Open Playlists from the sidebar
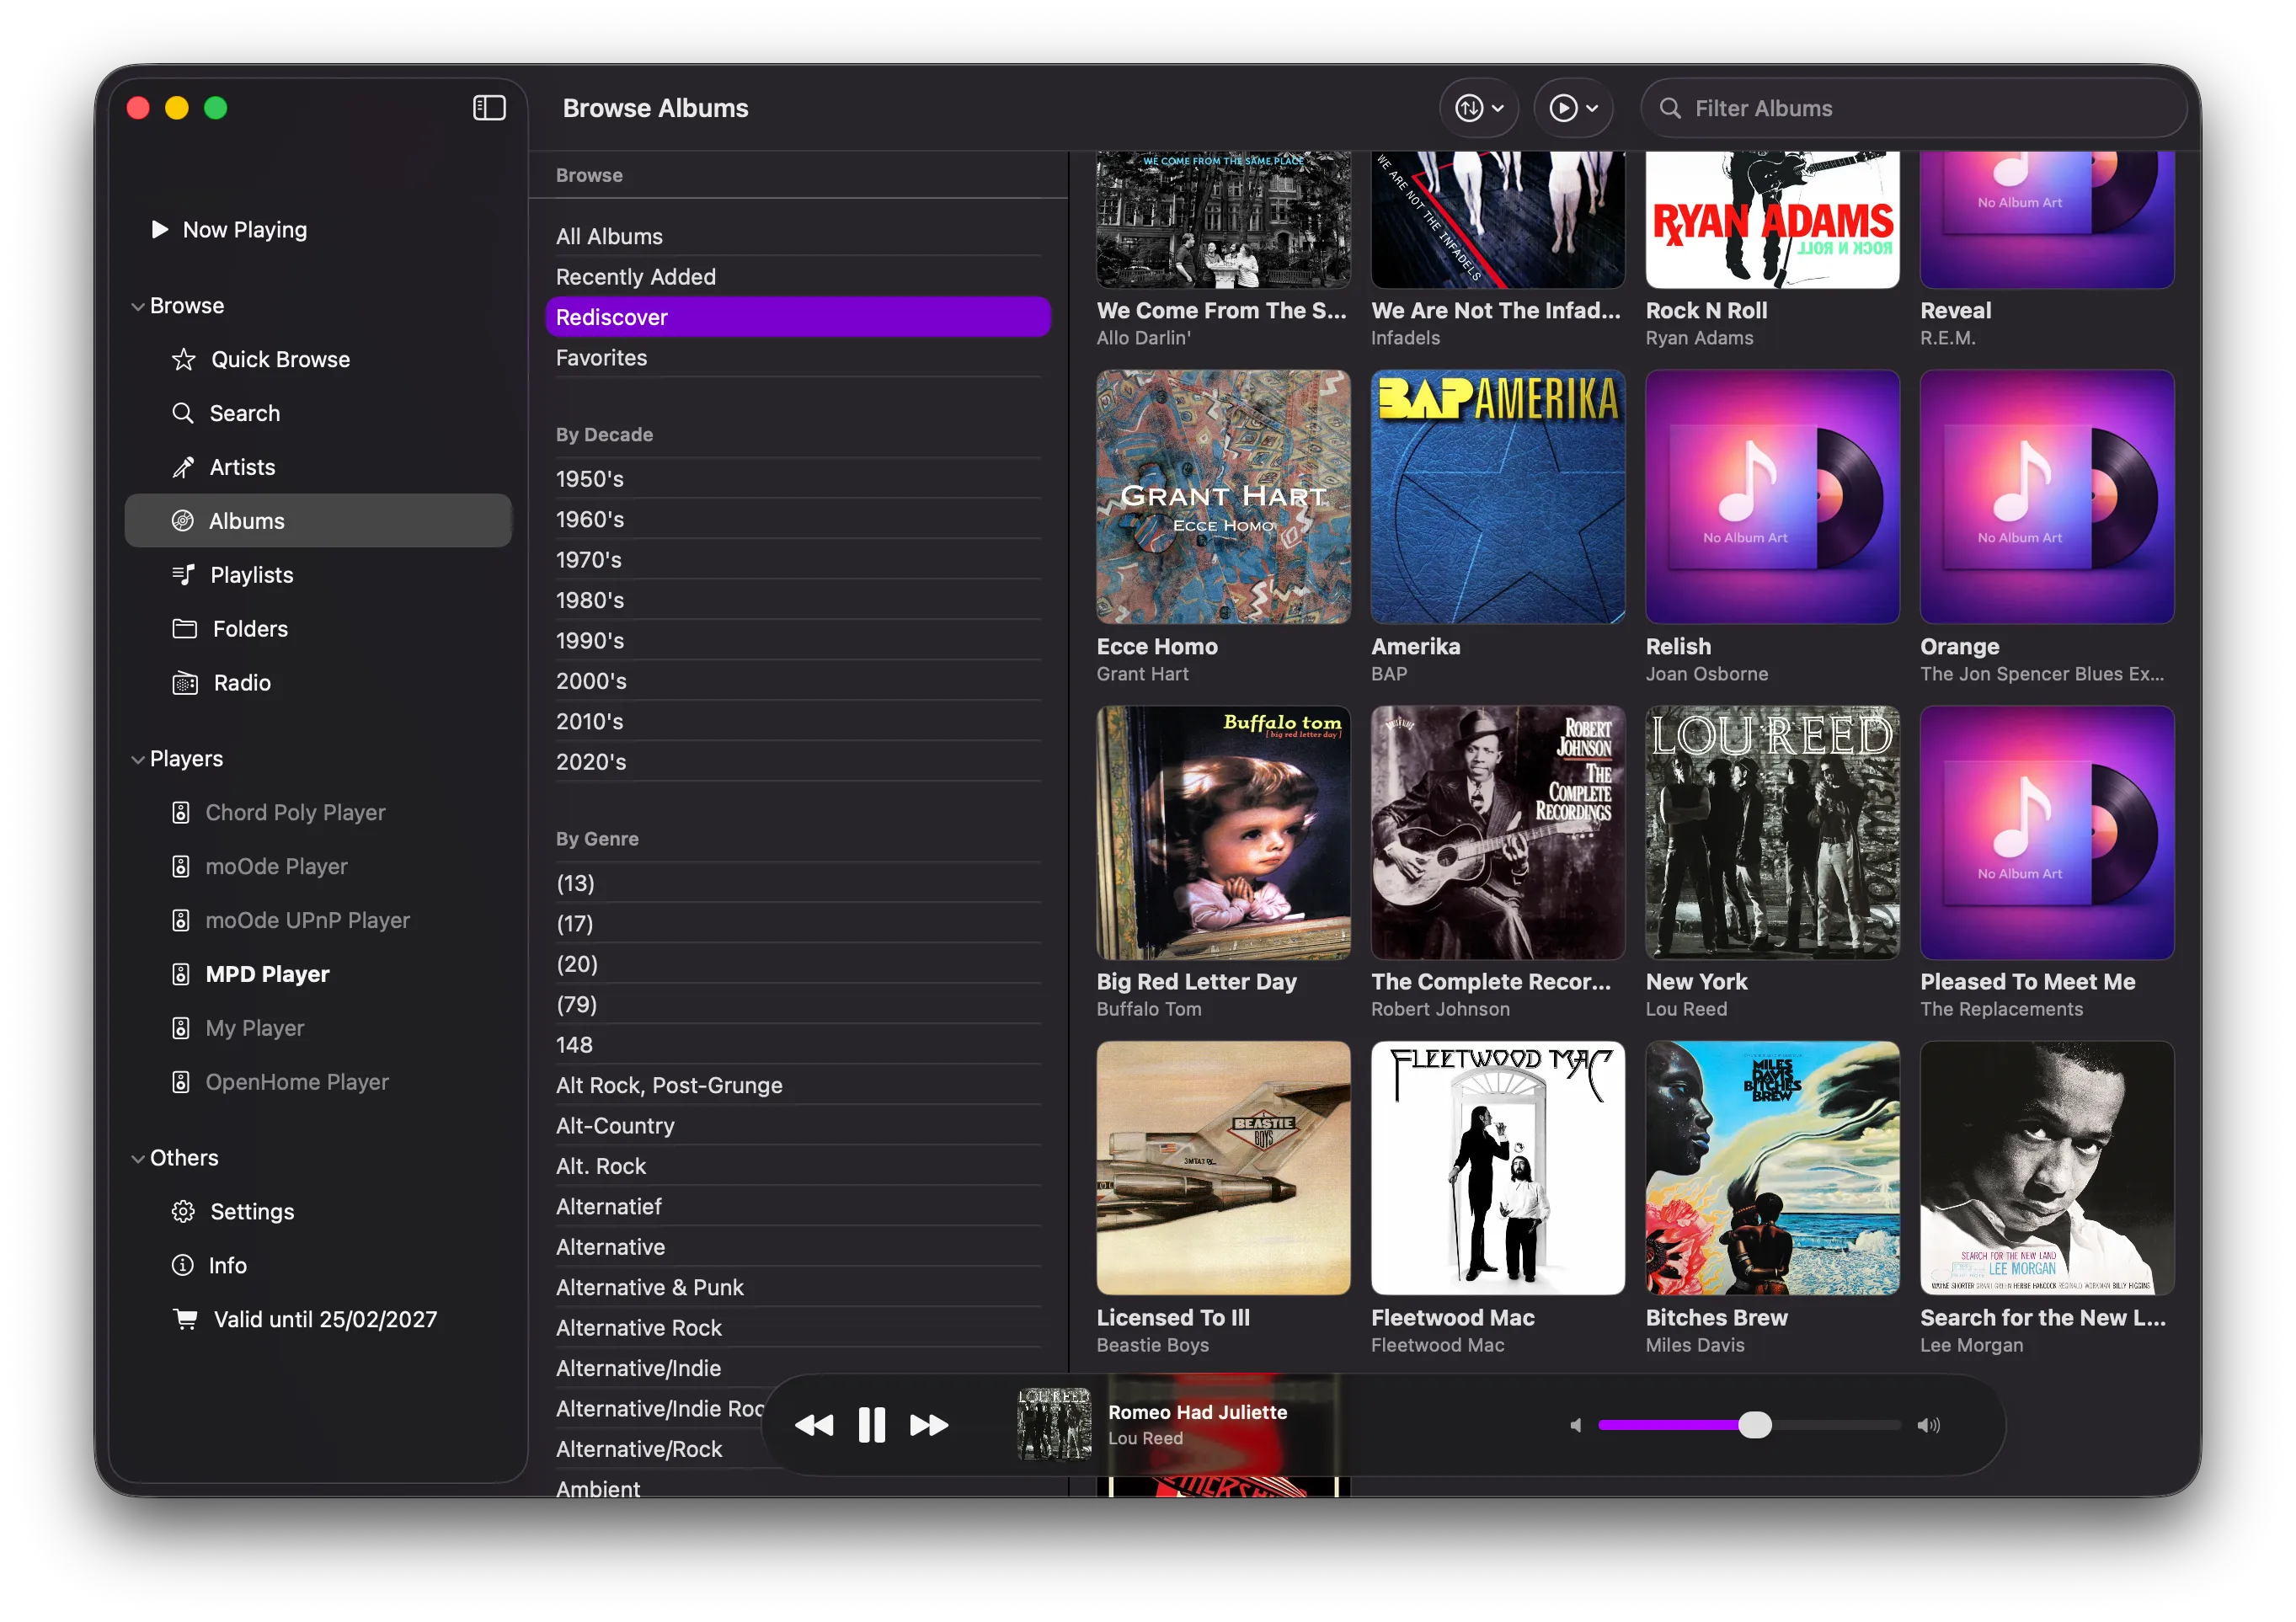Image resolution: width=2296 pixels, height=1622 pixels. 250,575
